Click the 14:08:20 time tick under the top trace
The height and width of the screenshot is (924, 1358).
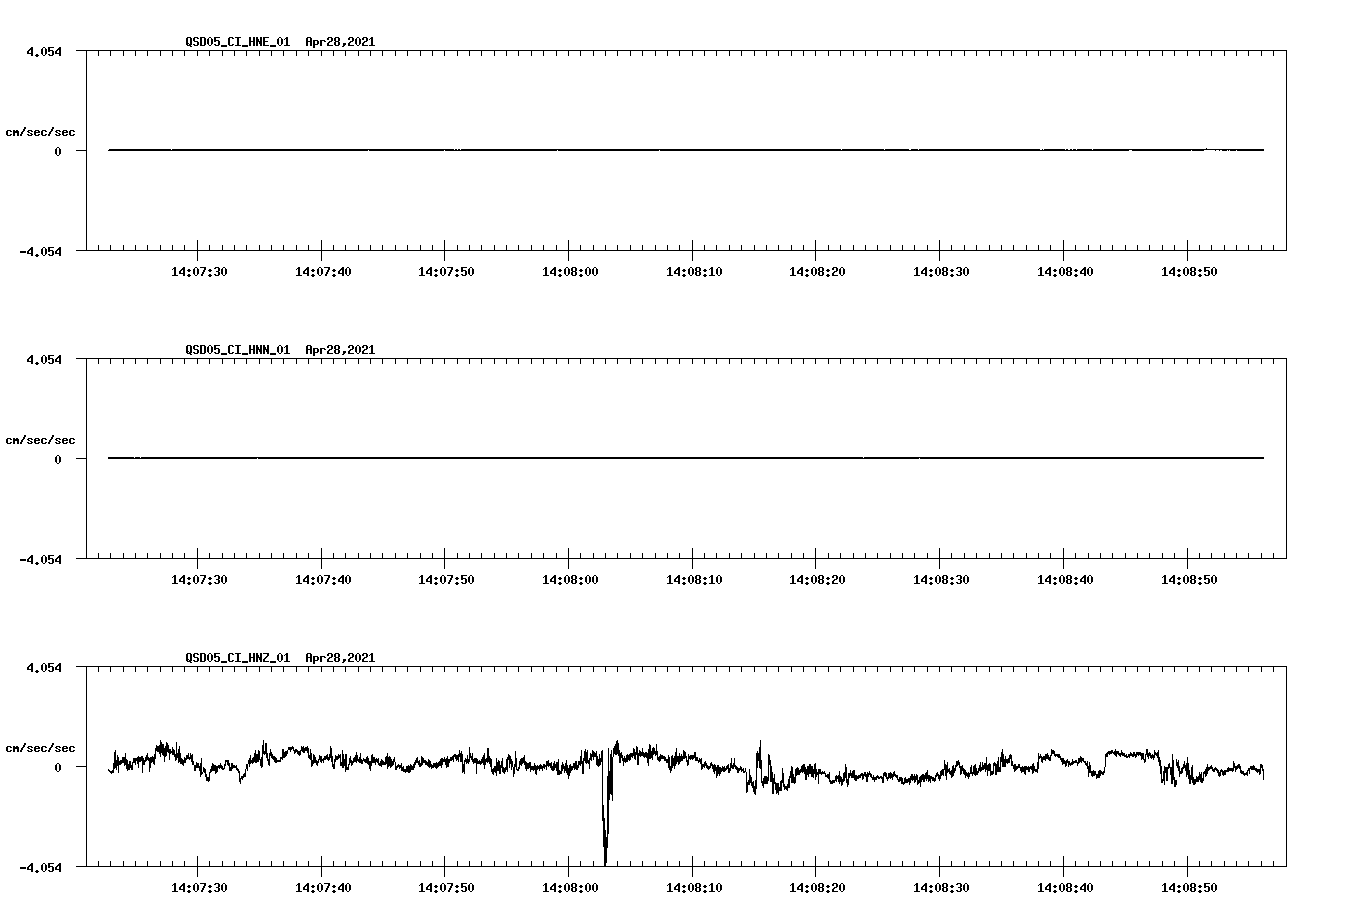click(818, 269)
